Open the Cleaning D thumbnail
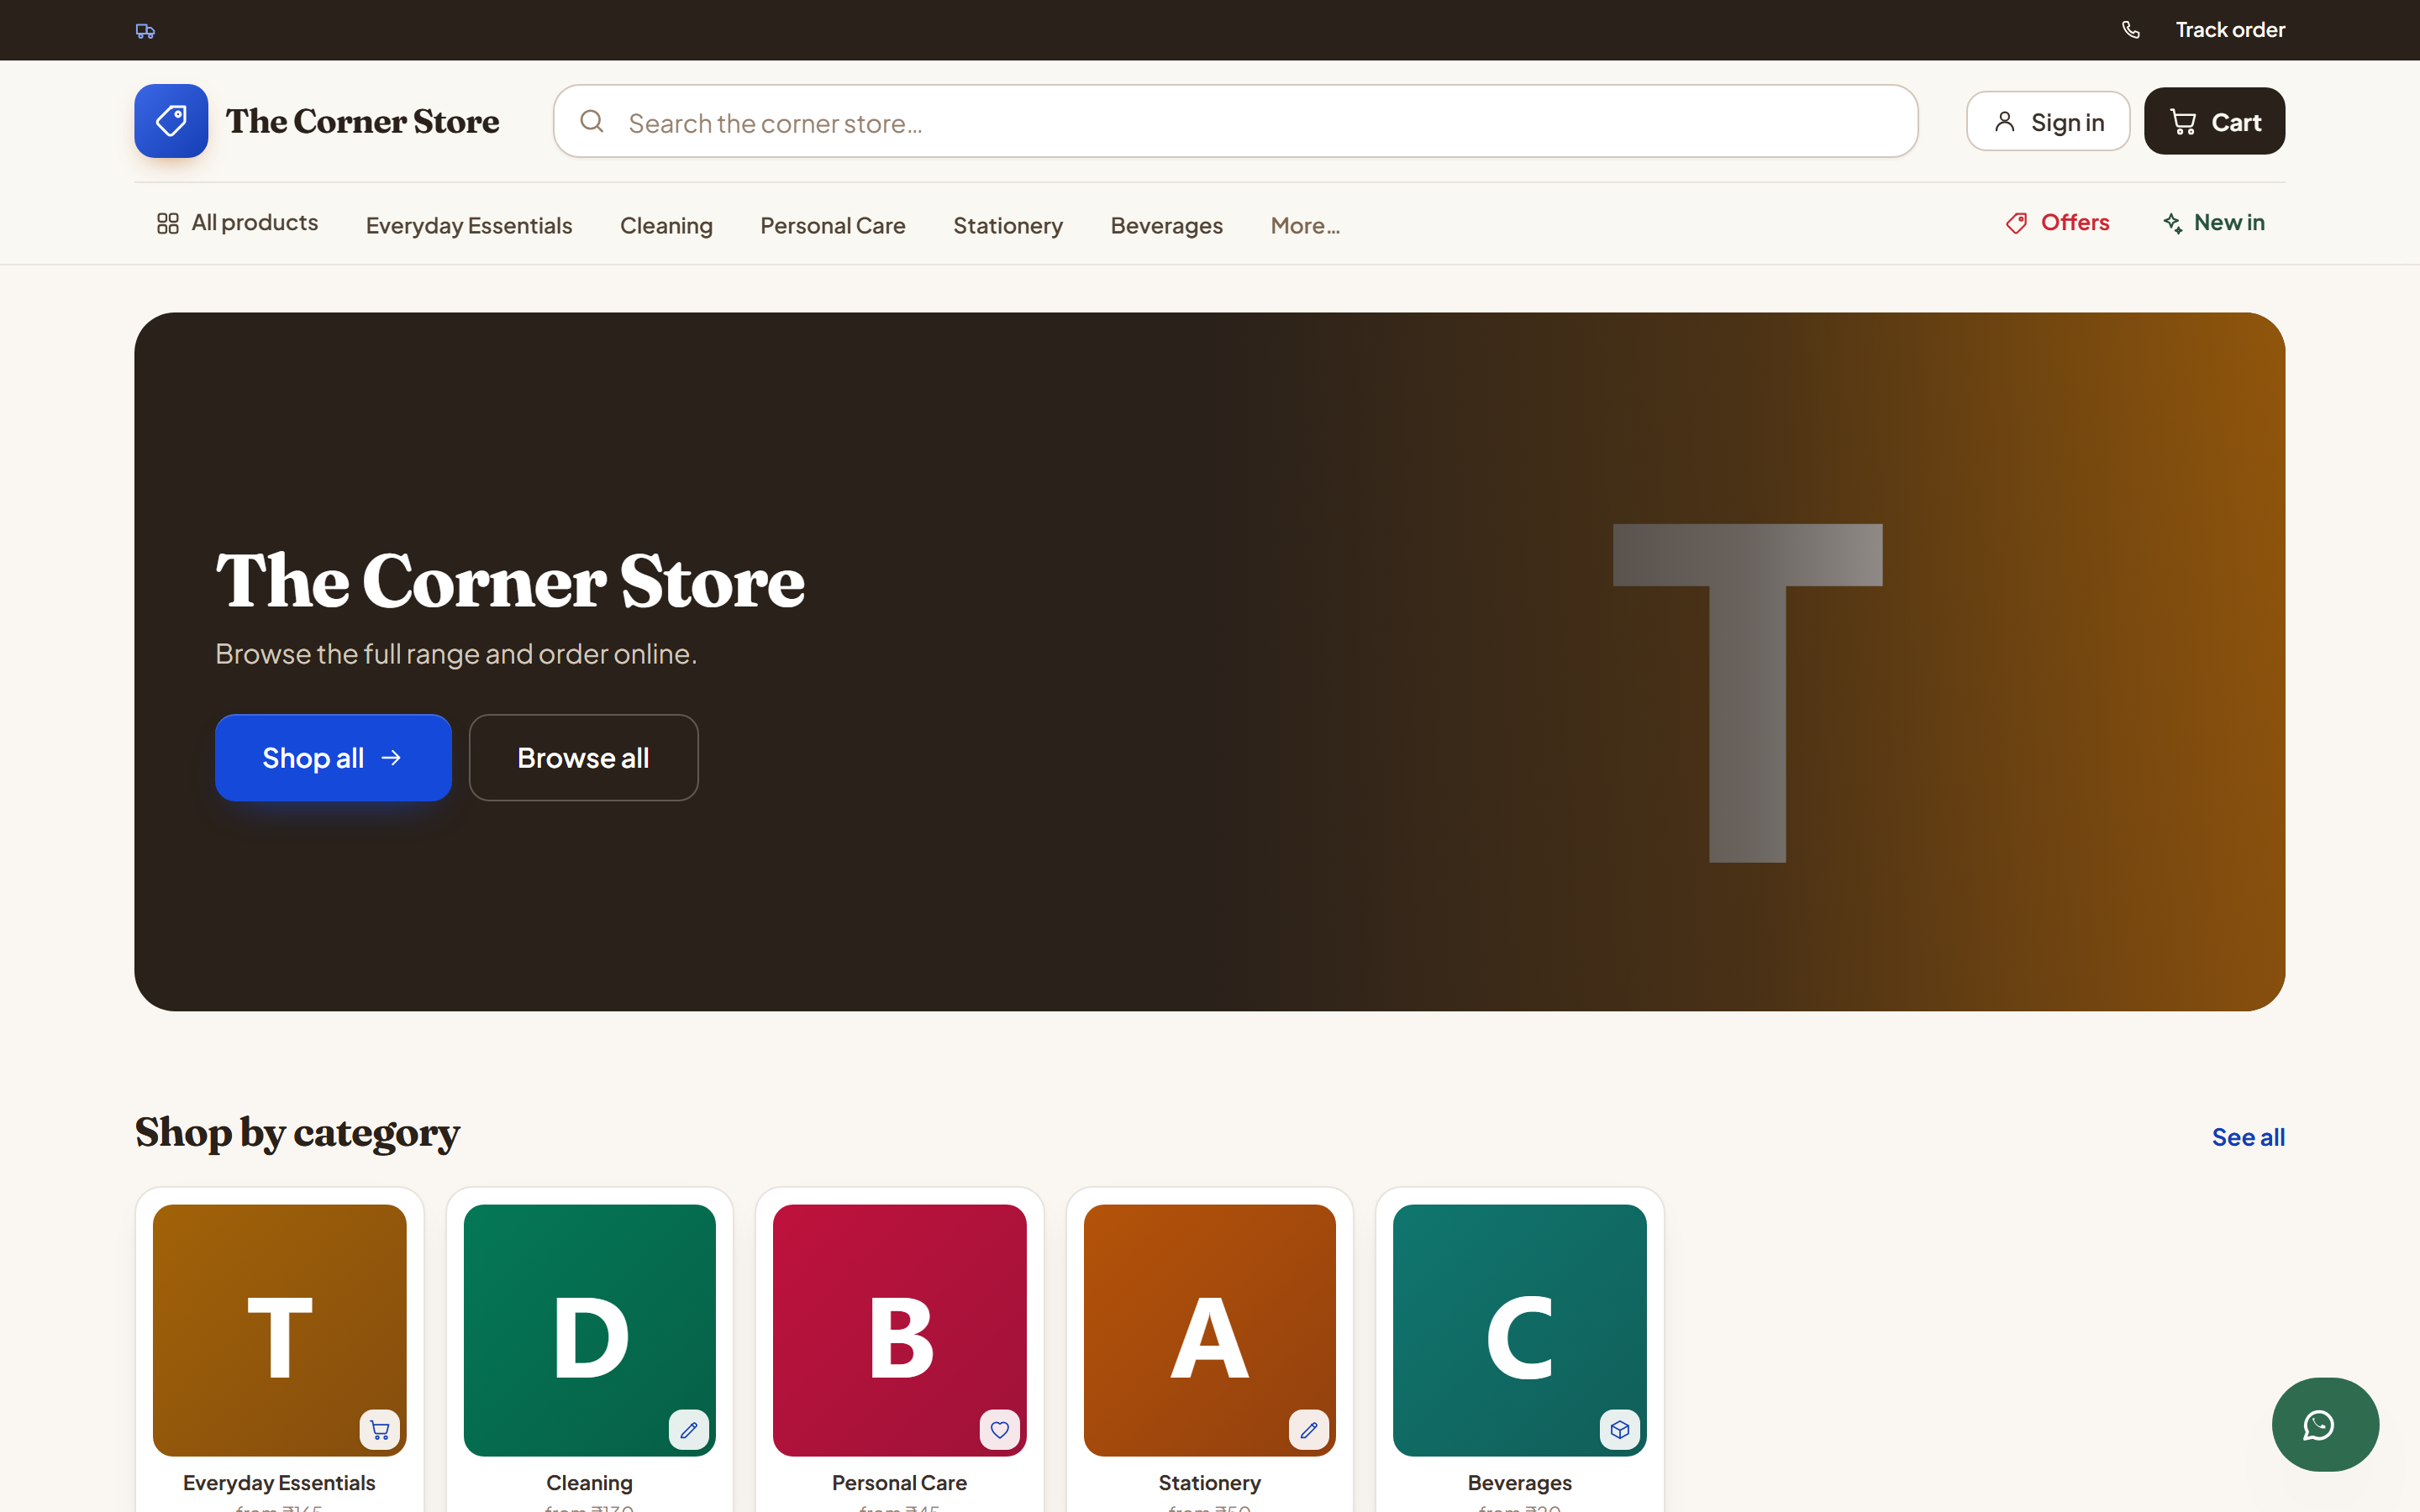This screenshot has width=2420, height=1512. pyautogui.click(x=589, y=1330)
